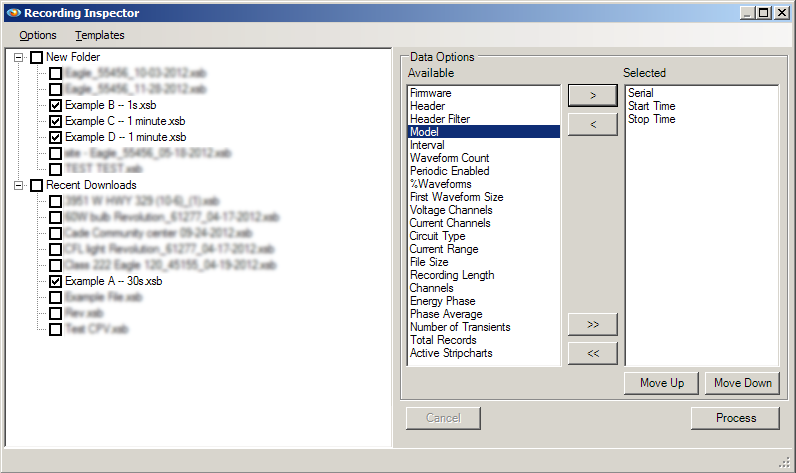
Task: Click the Recording Inspector title bar icon
Action: (x=13, y=13)
